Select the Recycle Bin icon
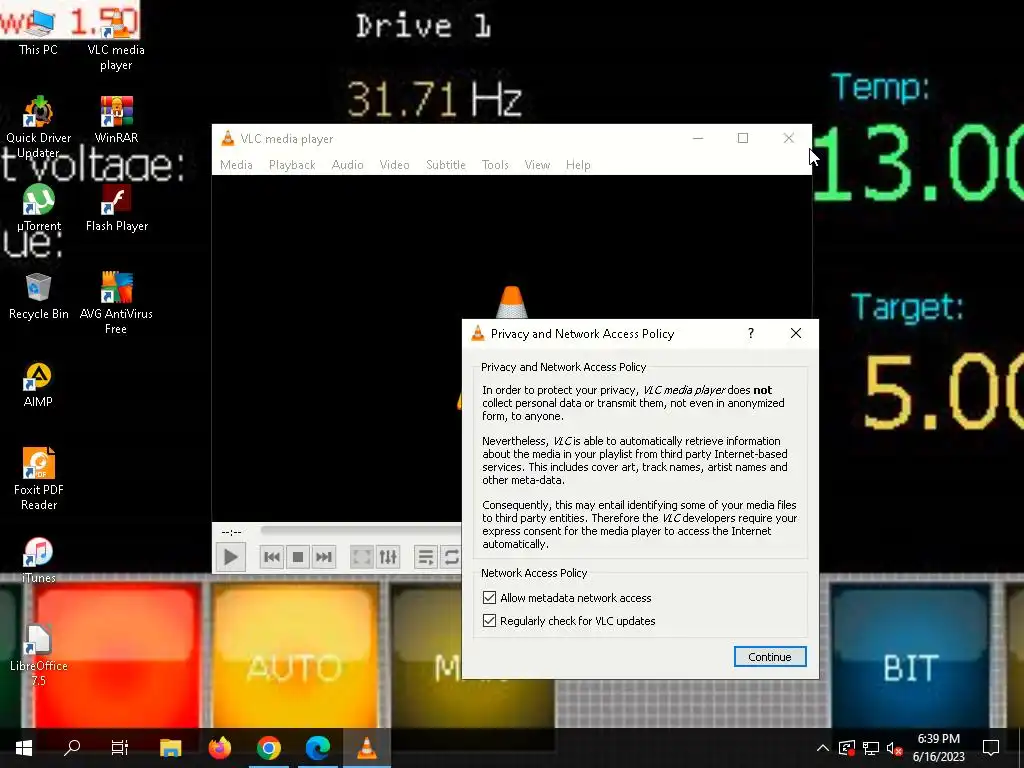Screen dimensions: 1024x768 click(x=38, y=297)
